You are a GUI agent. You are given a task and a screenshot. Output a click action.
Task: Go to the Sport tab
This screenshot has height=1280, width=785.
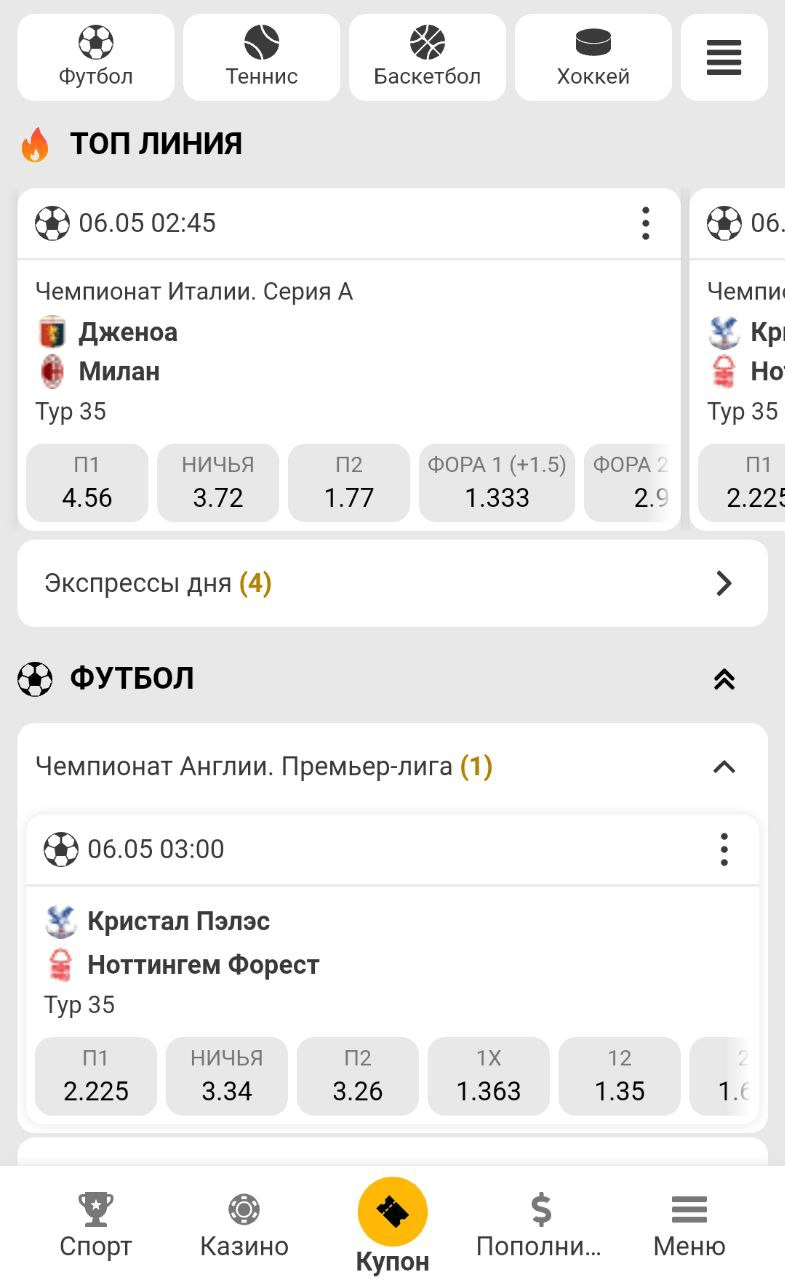pyautogui.click(x=96, y=1225)
